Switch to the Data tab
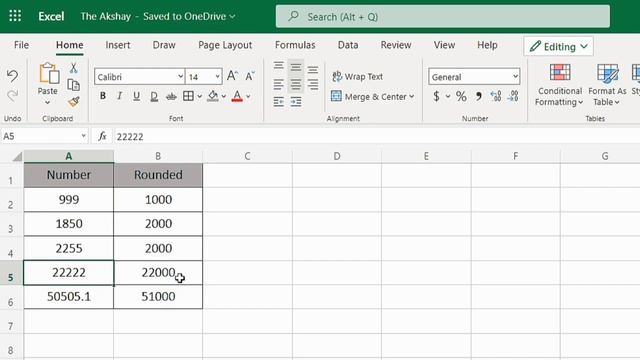 click(348, 45)
